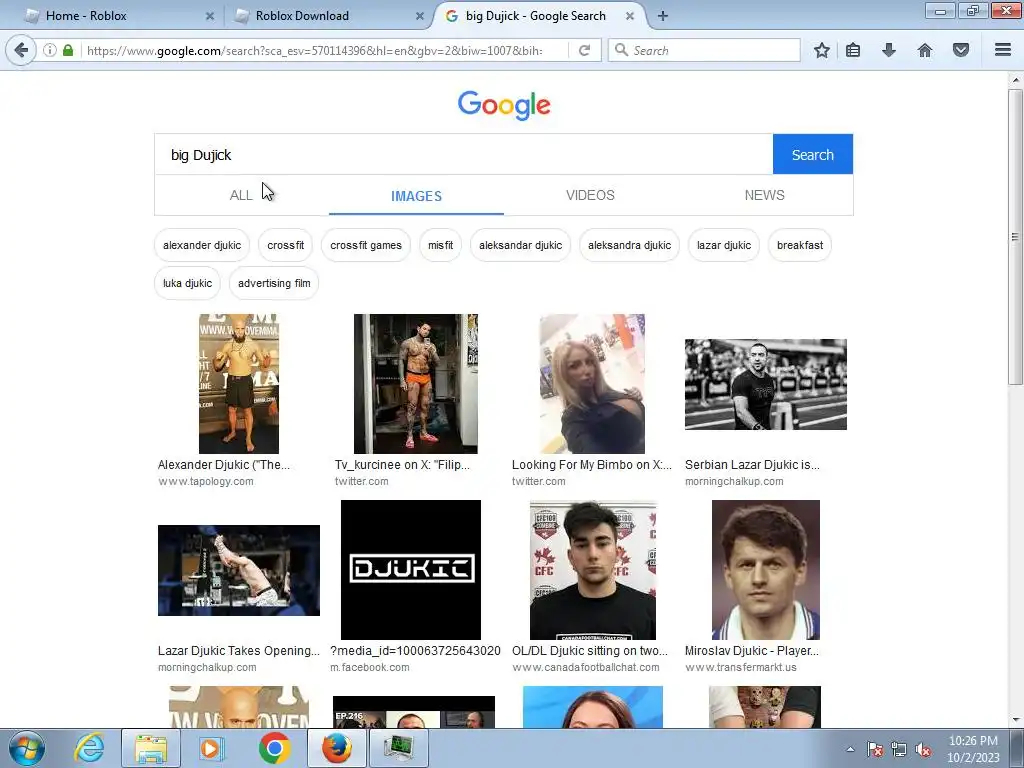Image resolution: width=1024 pixels, height=768 pixels.
Task: Select the crossfit suggestion chip
Action: pyautogui.click(x=285, y=246)
